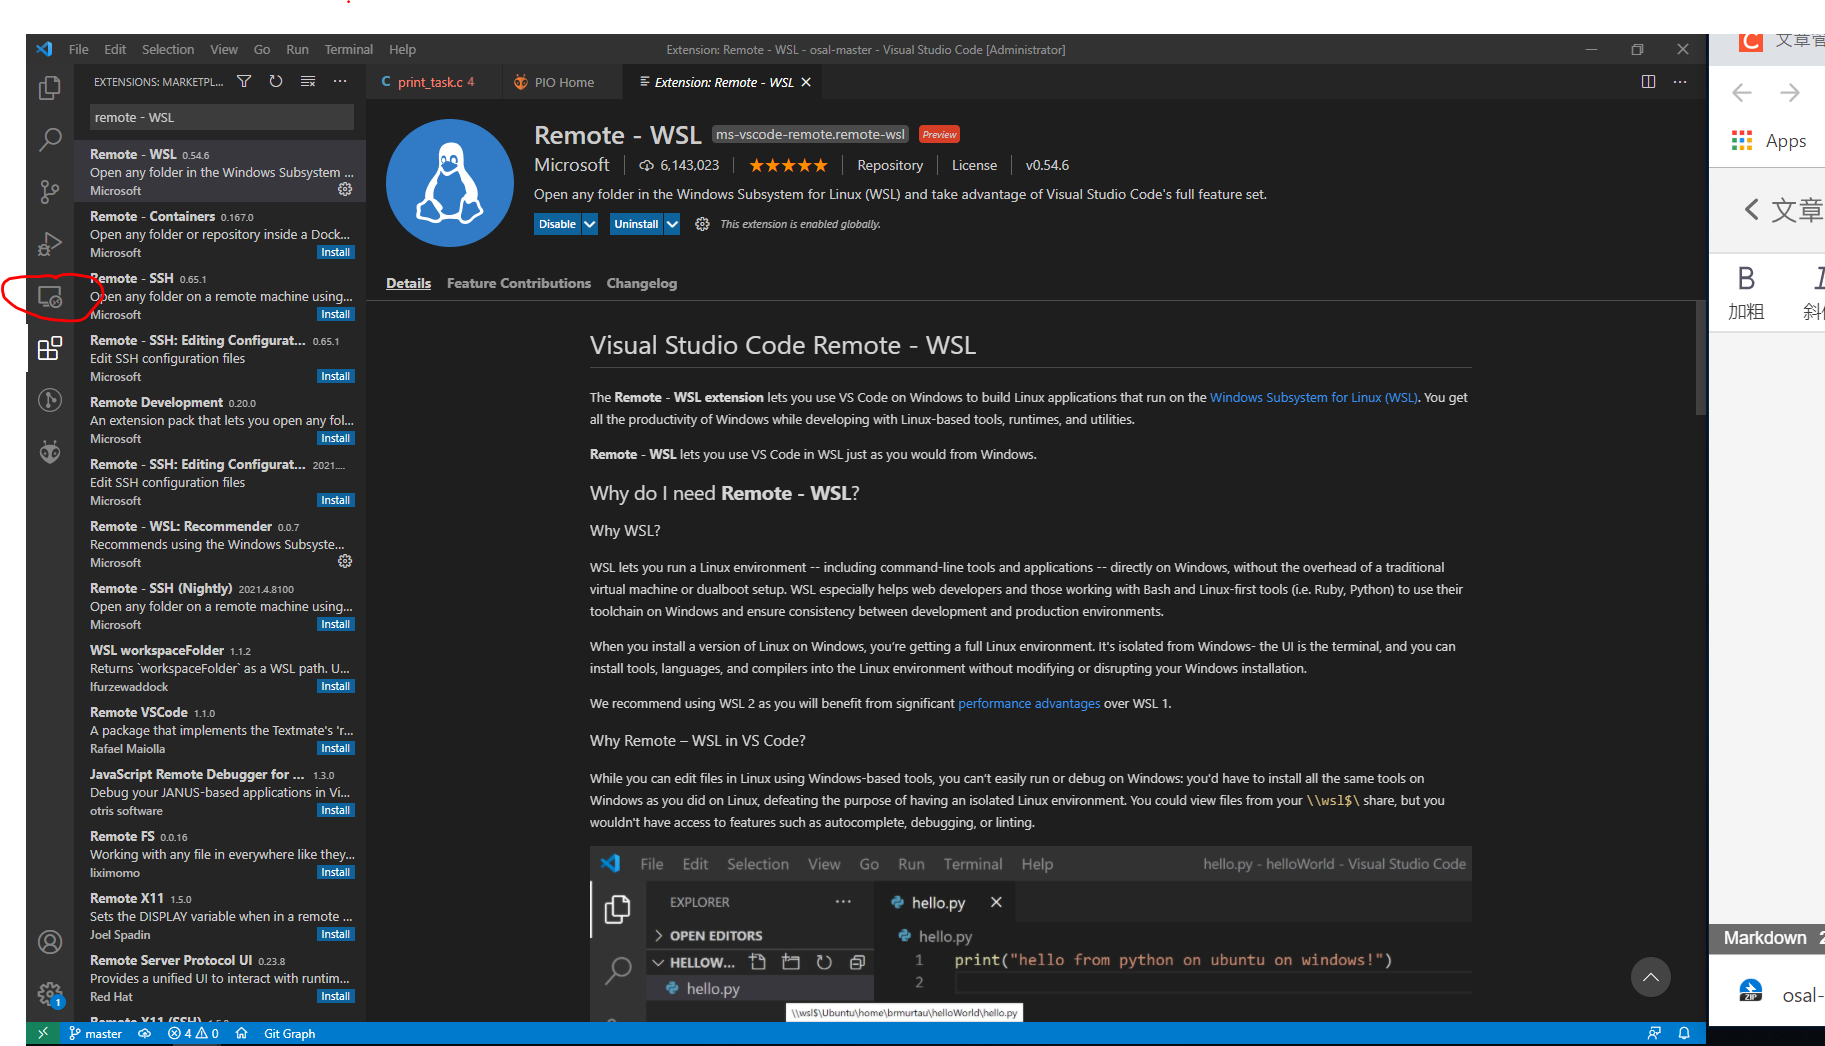Screen dimensions: 1825x1046
Task: Click the green remote window status icon
Action: (x=42, y=1033)
